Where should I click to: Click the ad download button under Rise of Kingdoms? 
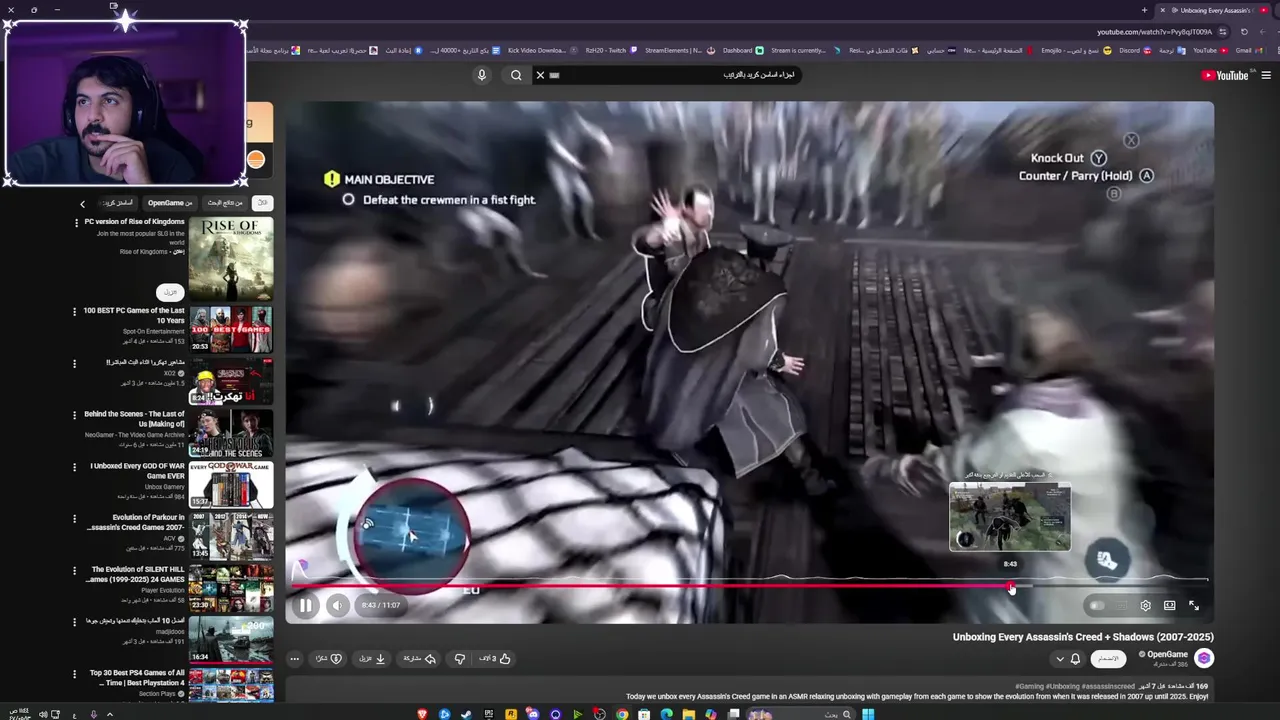coord(170,292)
